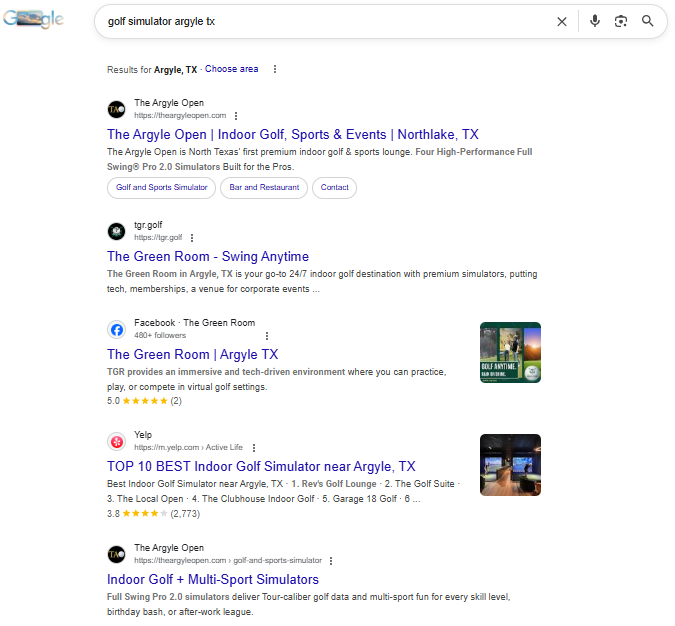Click the Choose area link

231,69
